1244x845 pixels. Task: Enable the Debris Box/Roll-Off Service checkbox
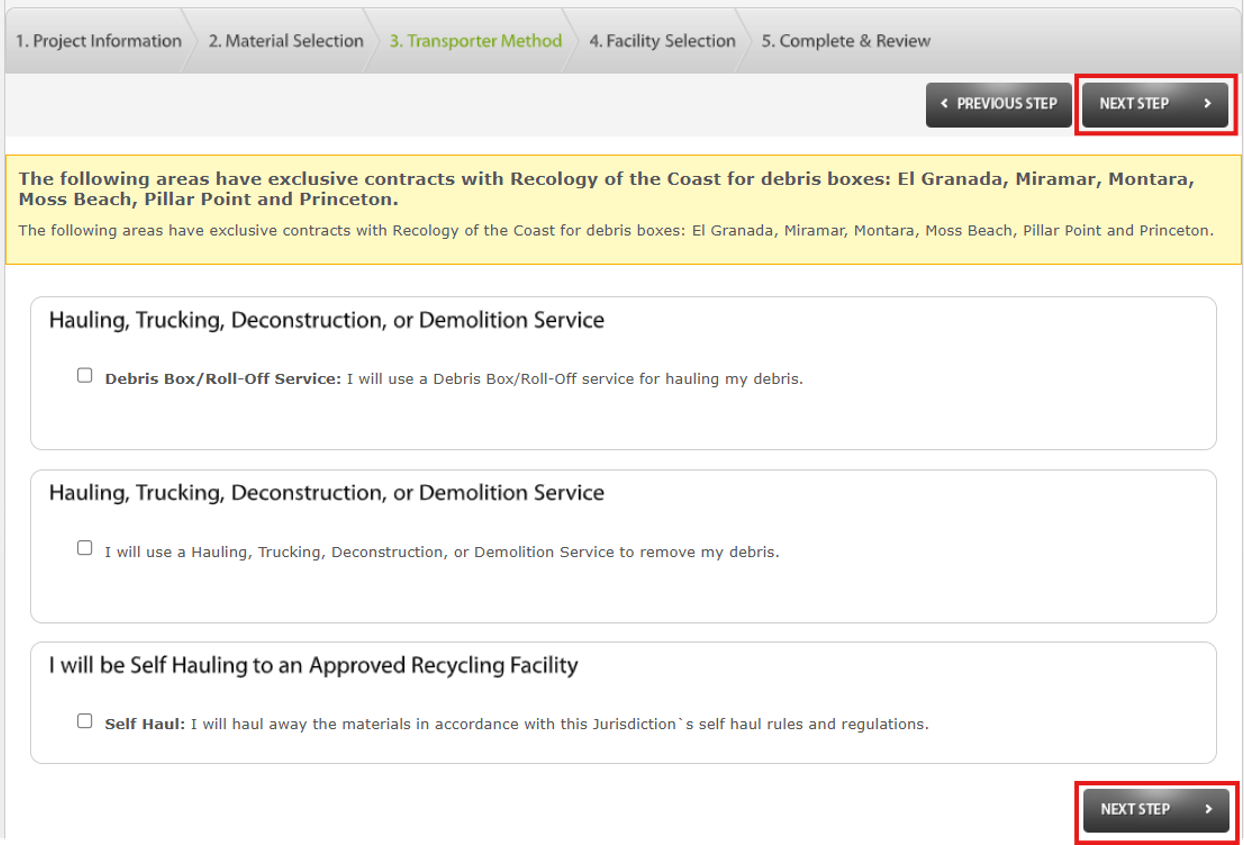point(85,376)
